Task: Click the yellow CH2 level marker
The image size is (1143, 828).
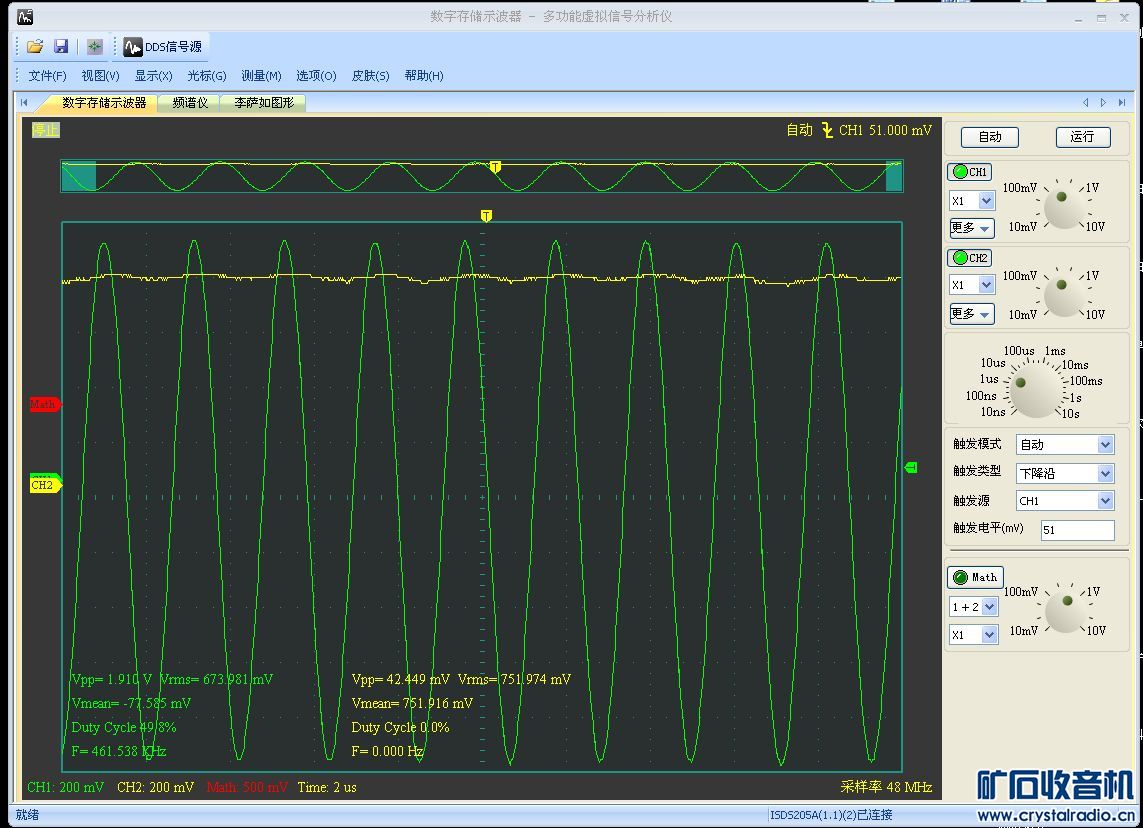Action: pyautogui.click(x=45, y=485)
